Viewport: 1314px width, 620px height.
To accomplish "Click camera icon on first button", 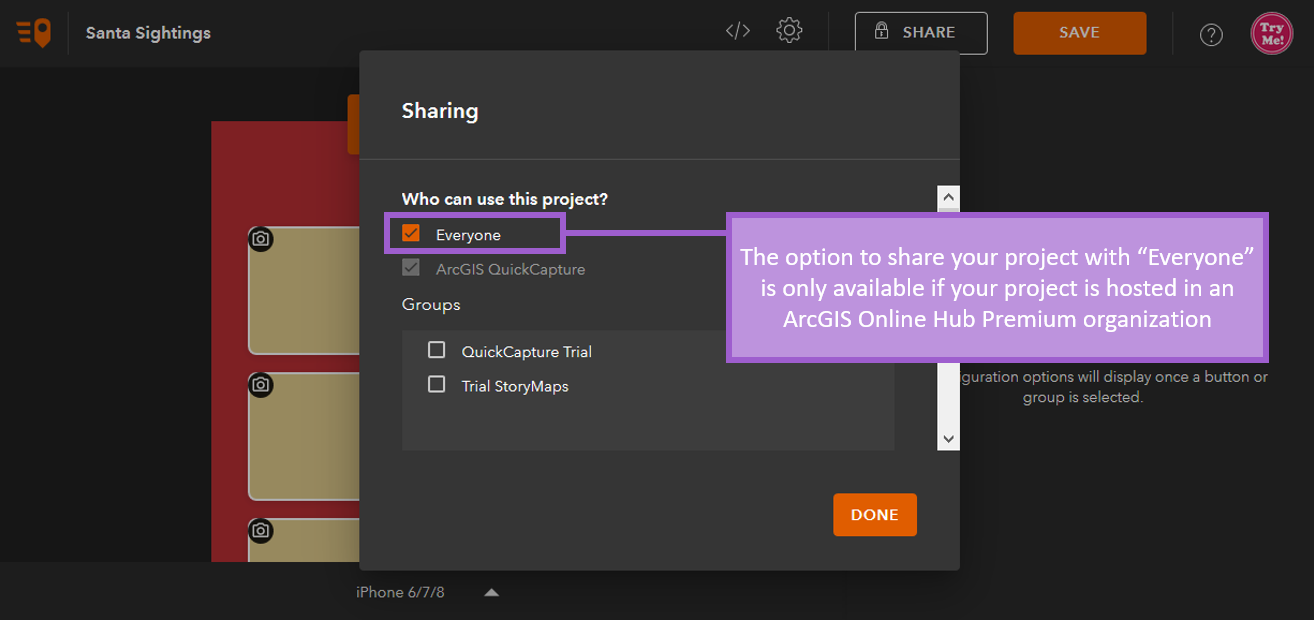I will (x=261, y=239).
